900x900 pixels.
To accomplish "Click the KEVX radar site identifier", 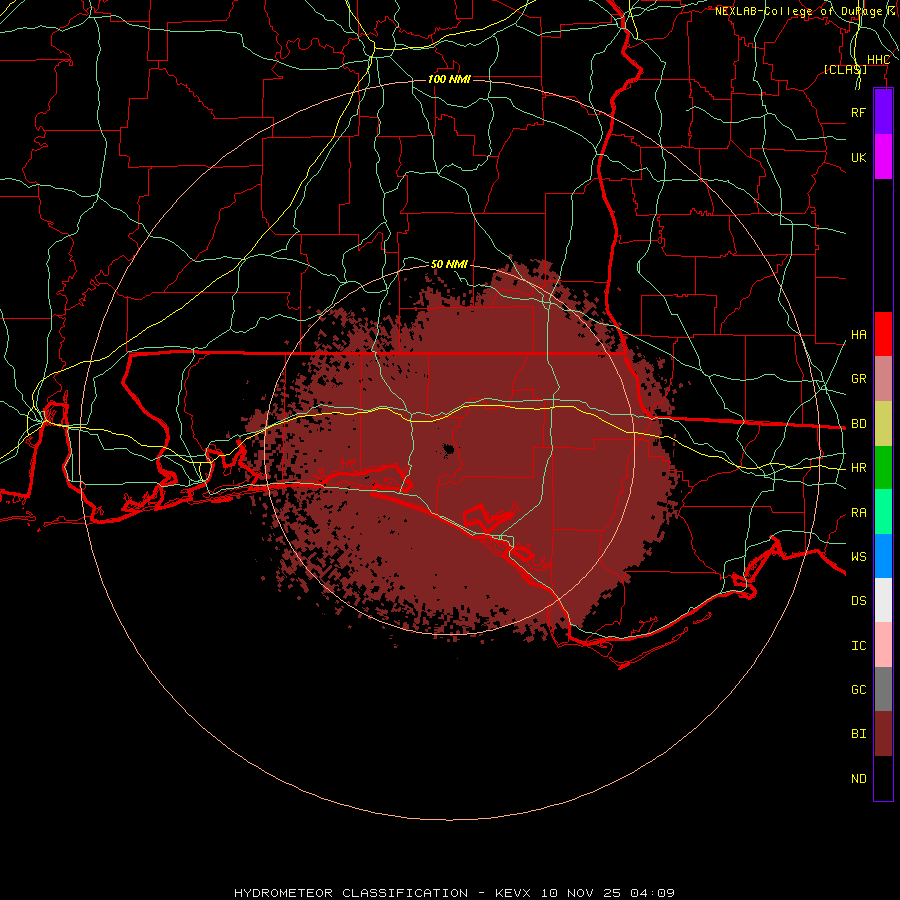I will [513, 893].
